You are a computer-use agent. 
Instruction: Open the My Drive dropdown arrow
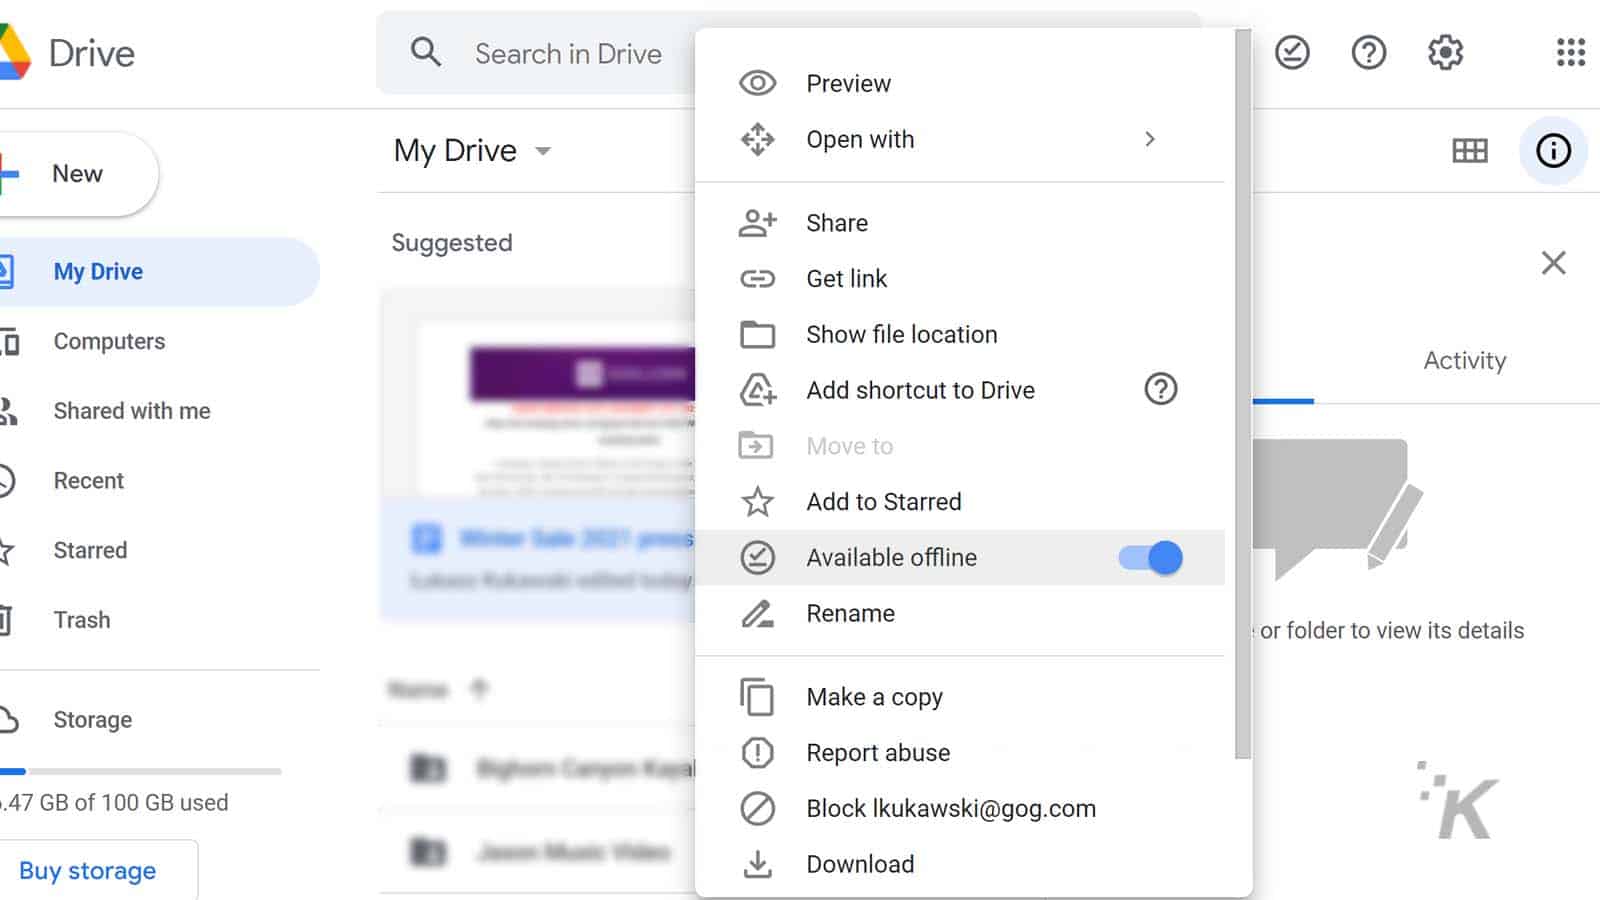point(542,151)
